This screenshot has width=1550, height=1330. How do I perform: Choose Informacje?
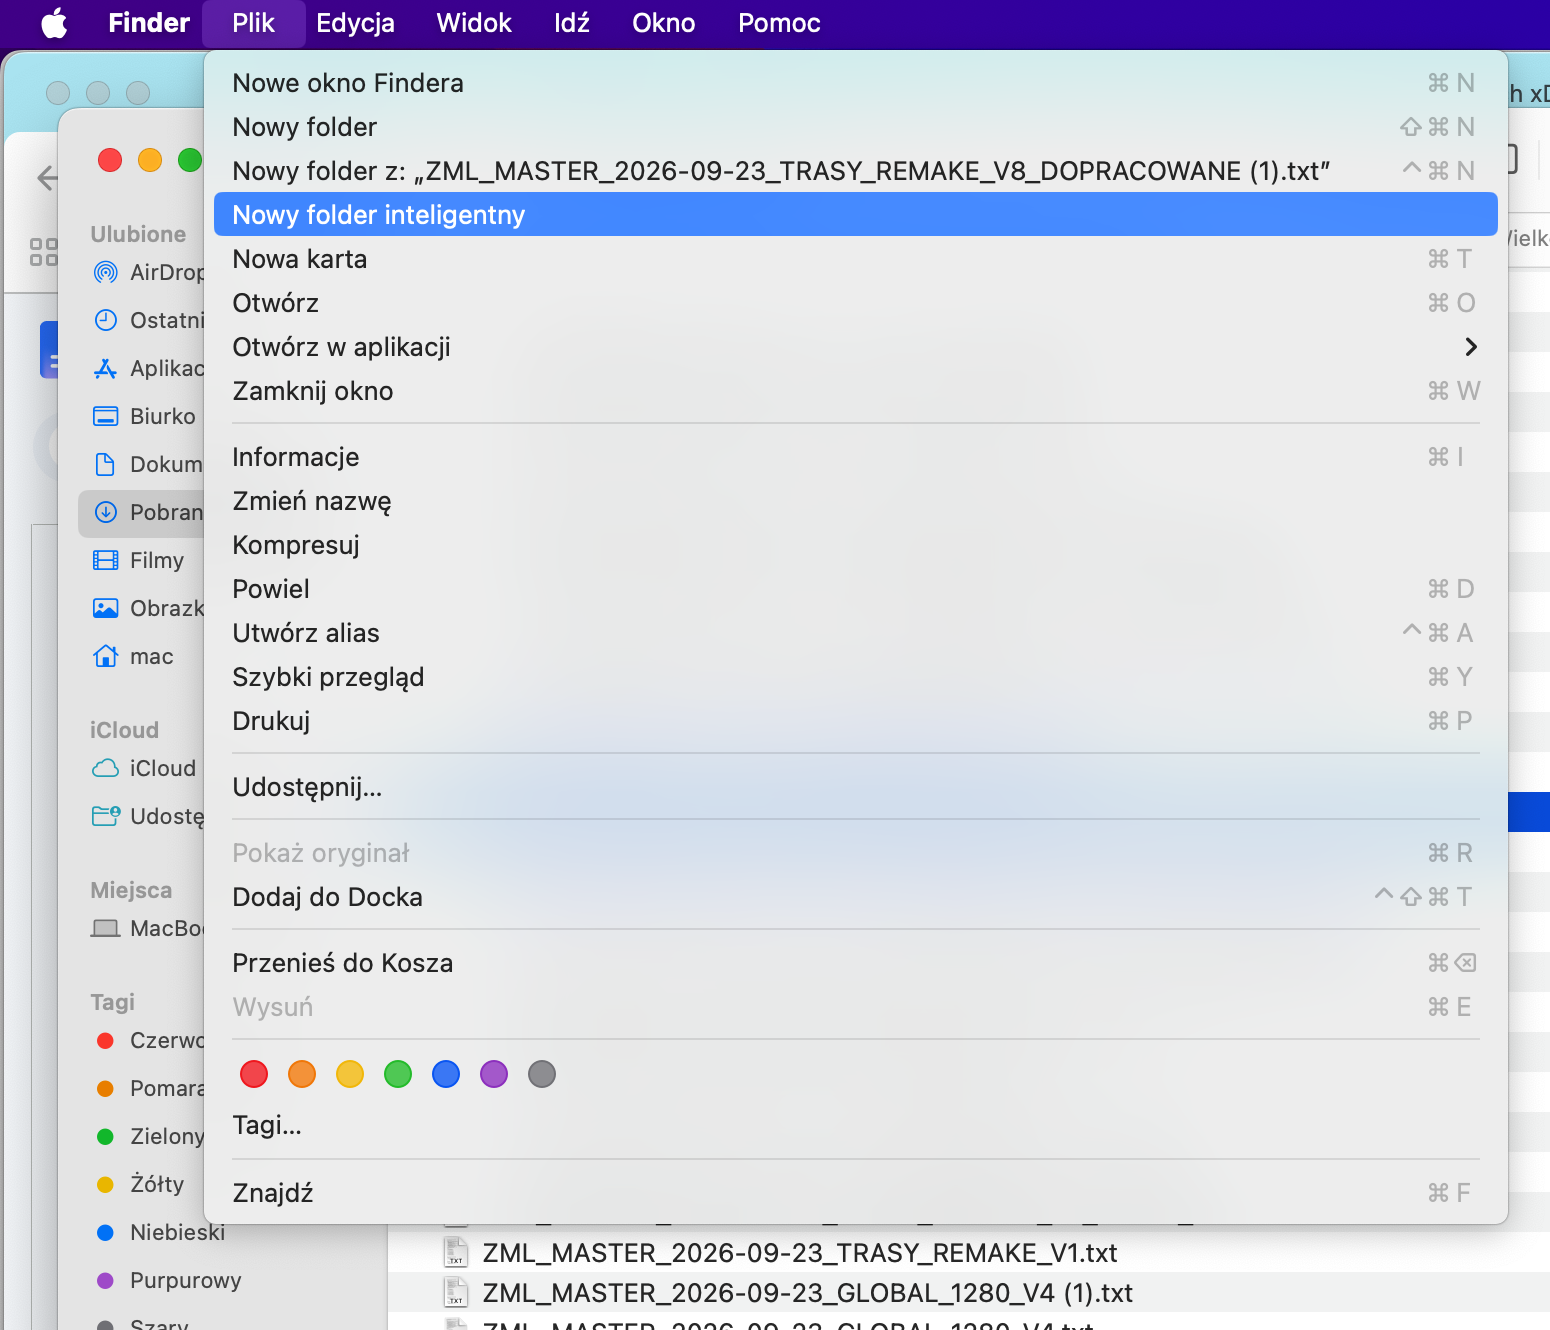[855, 457]
